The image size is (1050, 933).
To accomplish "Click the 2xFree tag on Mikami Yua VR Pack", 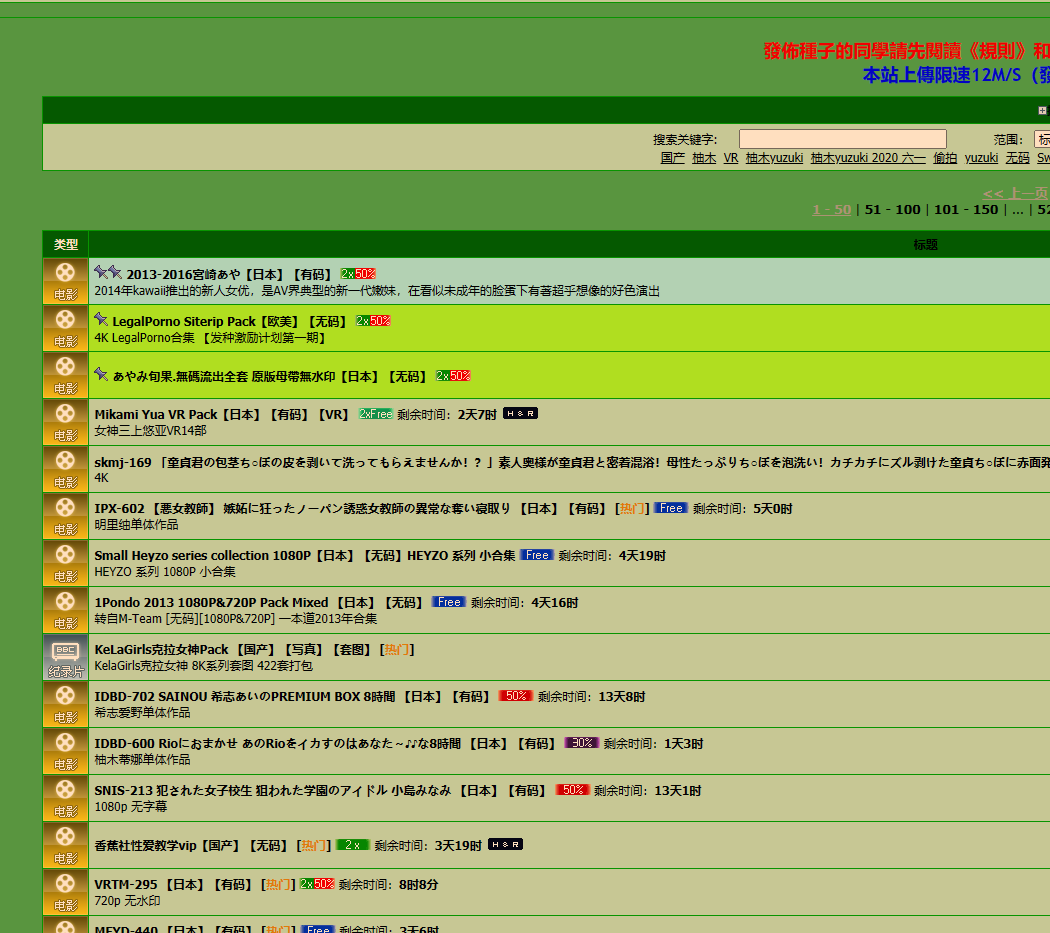I will pos(375,413).
